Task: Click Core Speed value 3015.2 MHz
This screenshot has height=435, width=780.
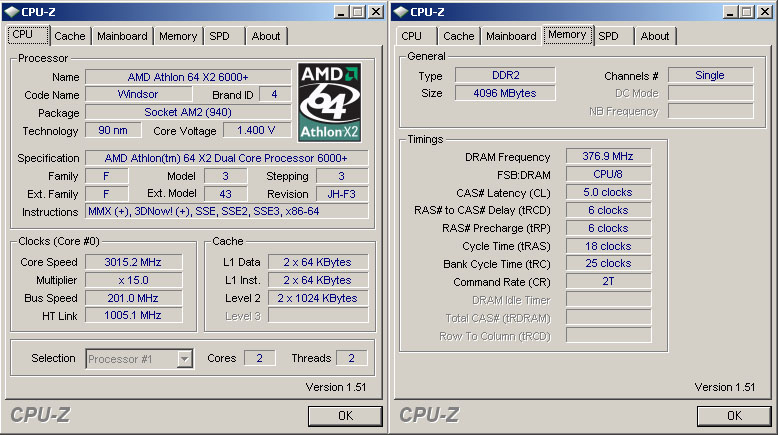Action: coord(133,262)
